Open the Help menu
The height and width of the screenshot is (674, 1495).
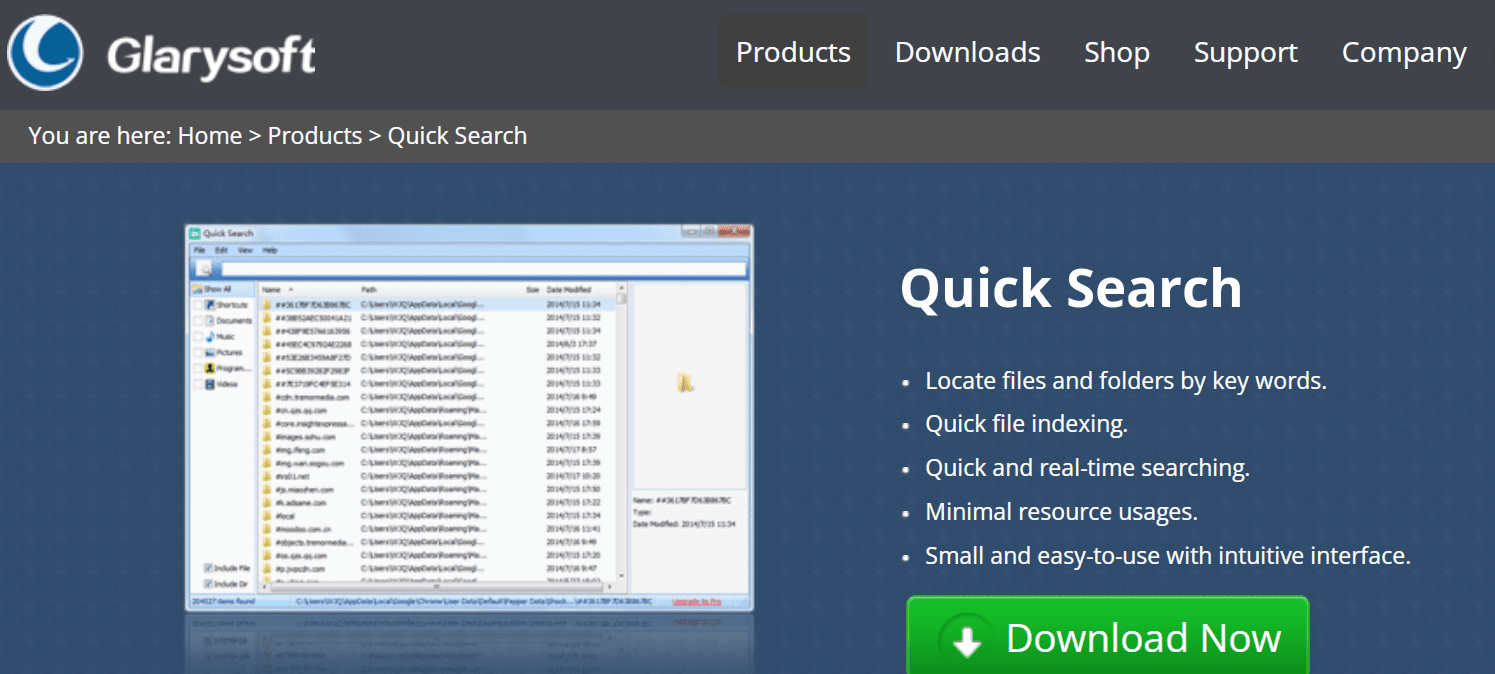(270, 250)
